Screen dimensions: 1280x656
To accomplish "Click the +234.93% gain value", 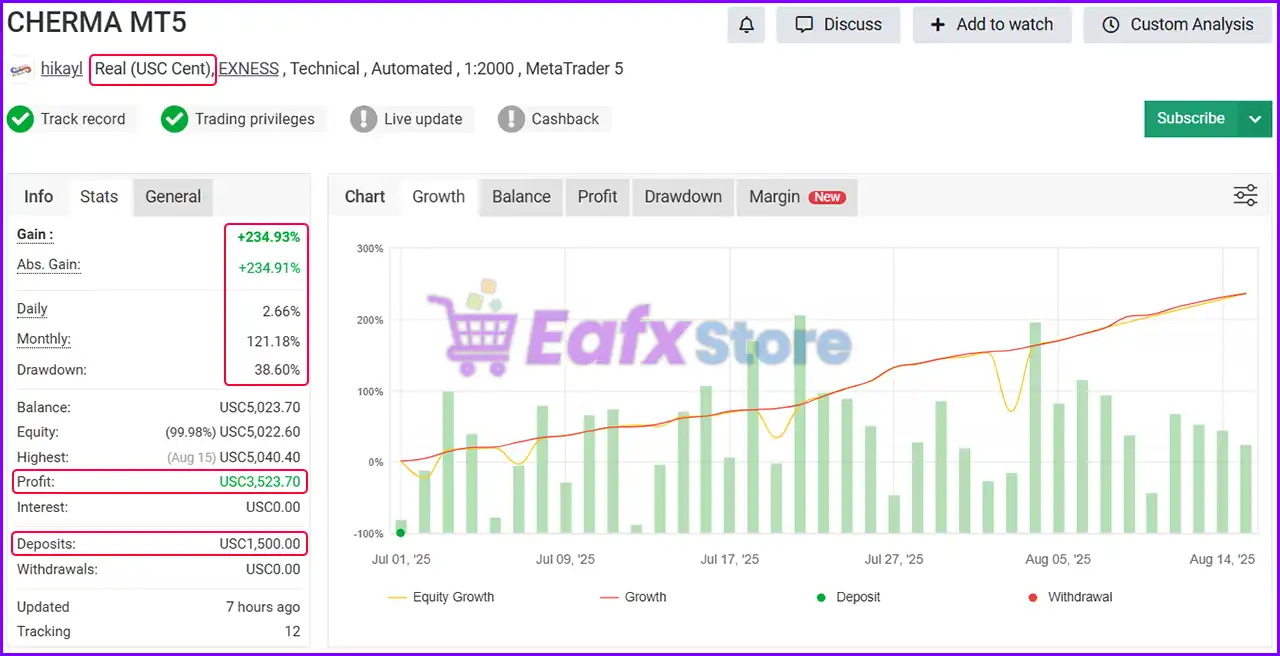I will coord(268,237).
